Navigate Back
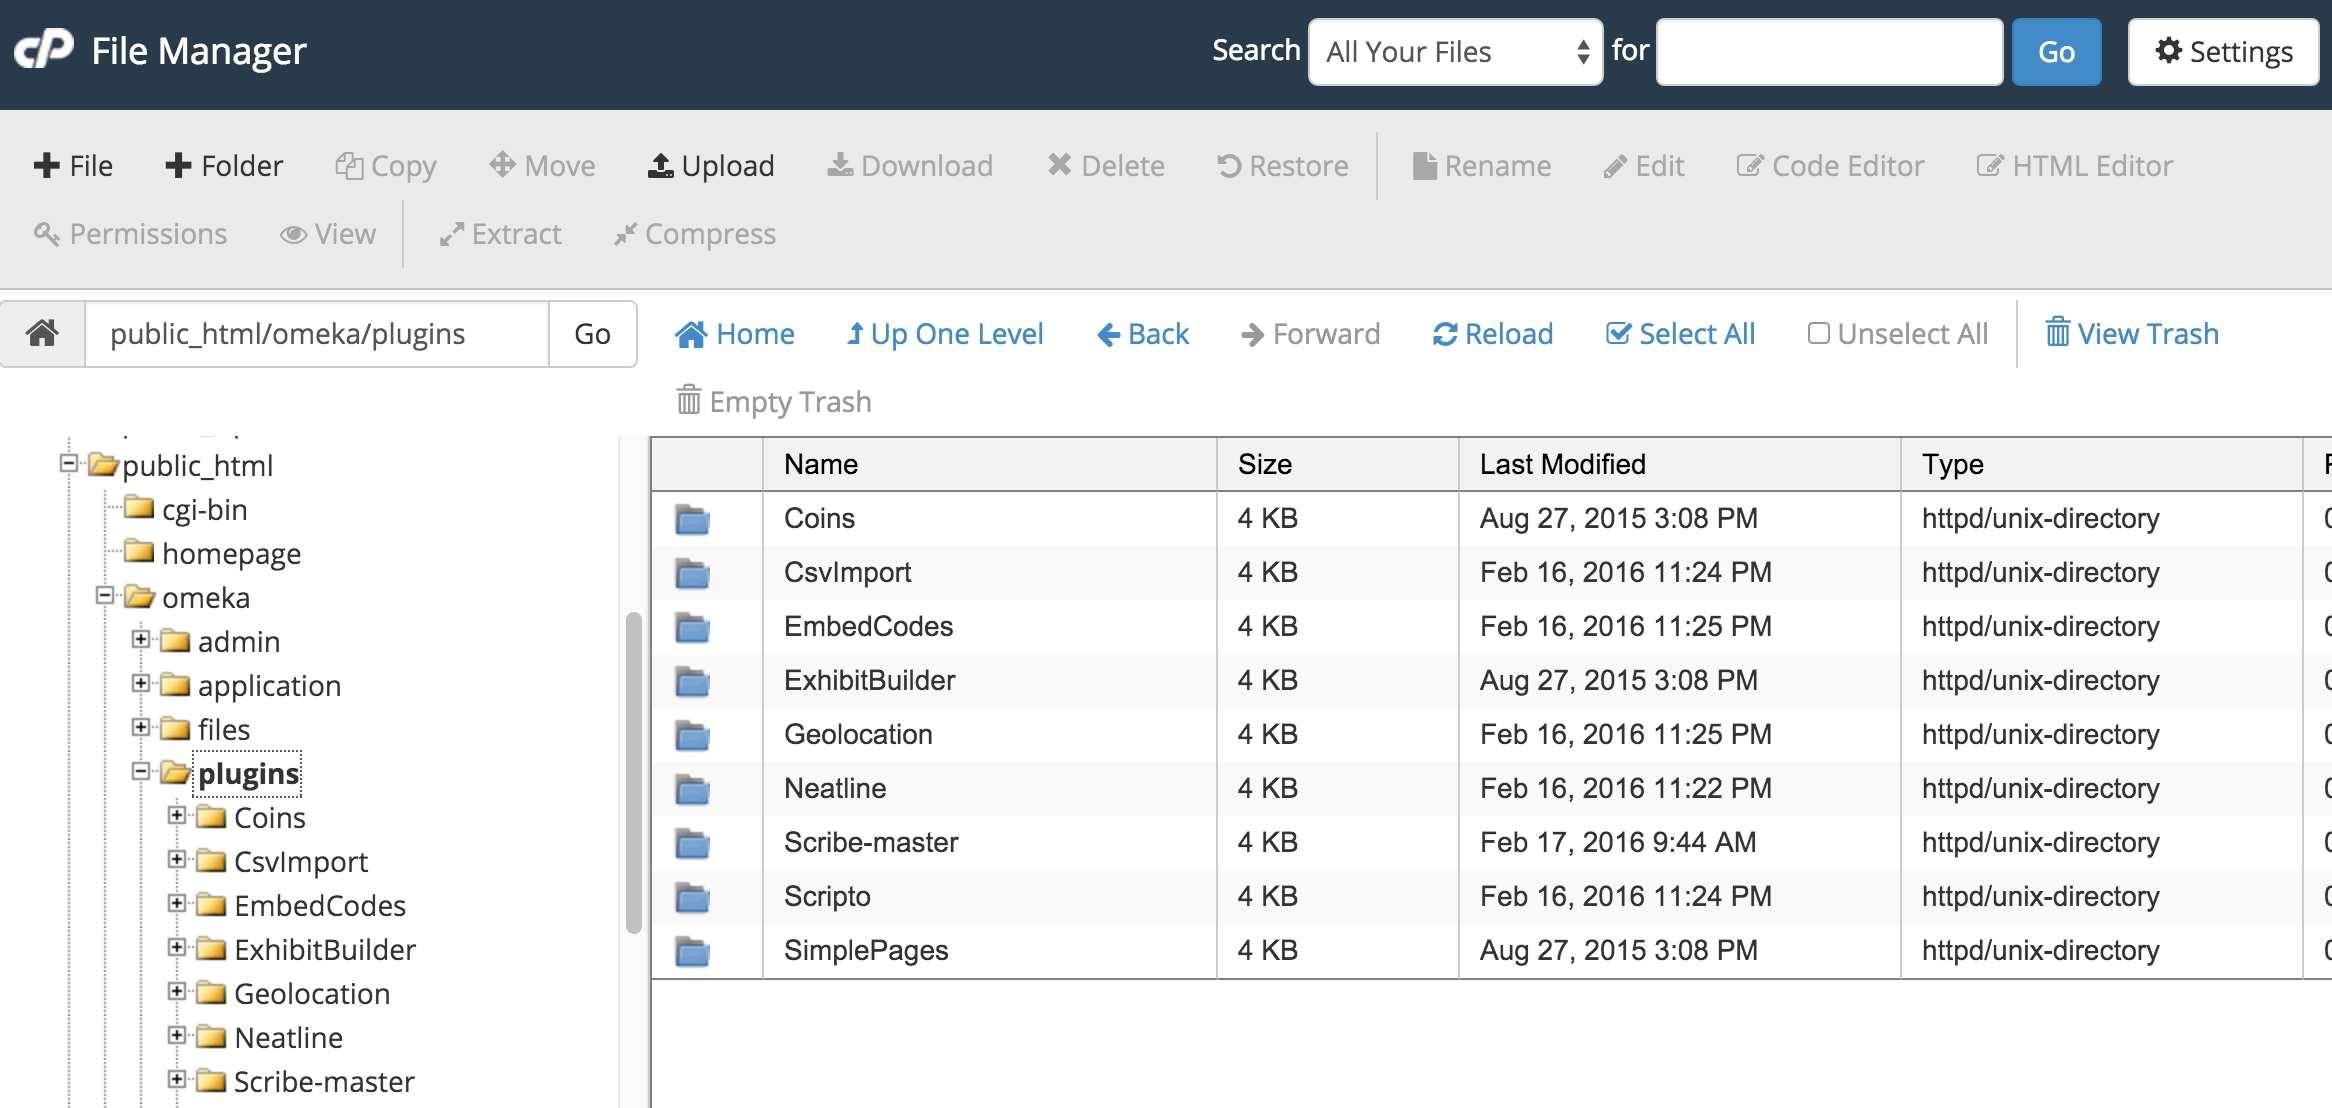Image resolution: width=2332 pixels, height=1108 pixels. pos(1143,334)
